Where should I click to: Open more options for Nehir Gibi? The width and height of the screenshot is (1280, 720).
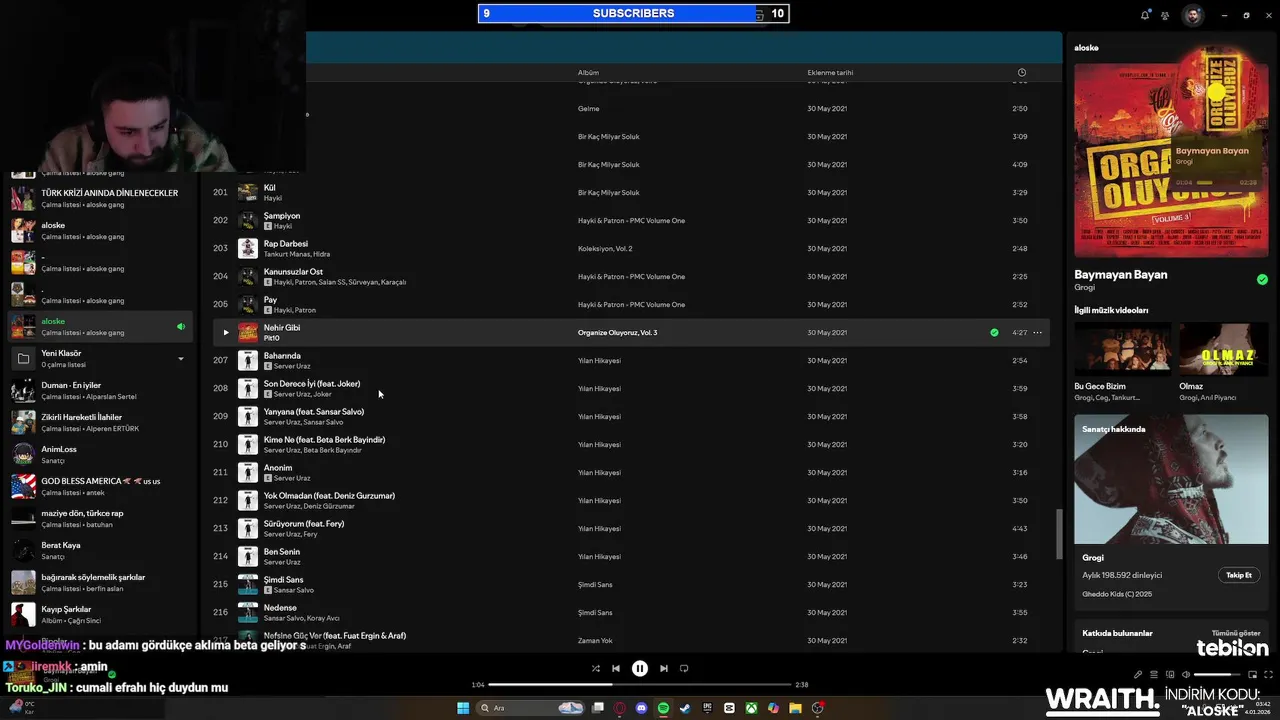pyautogui.click(x=1038, y=332)
